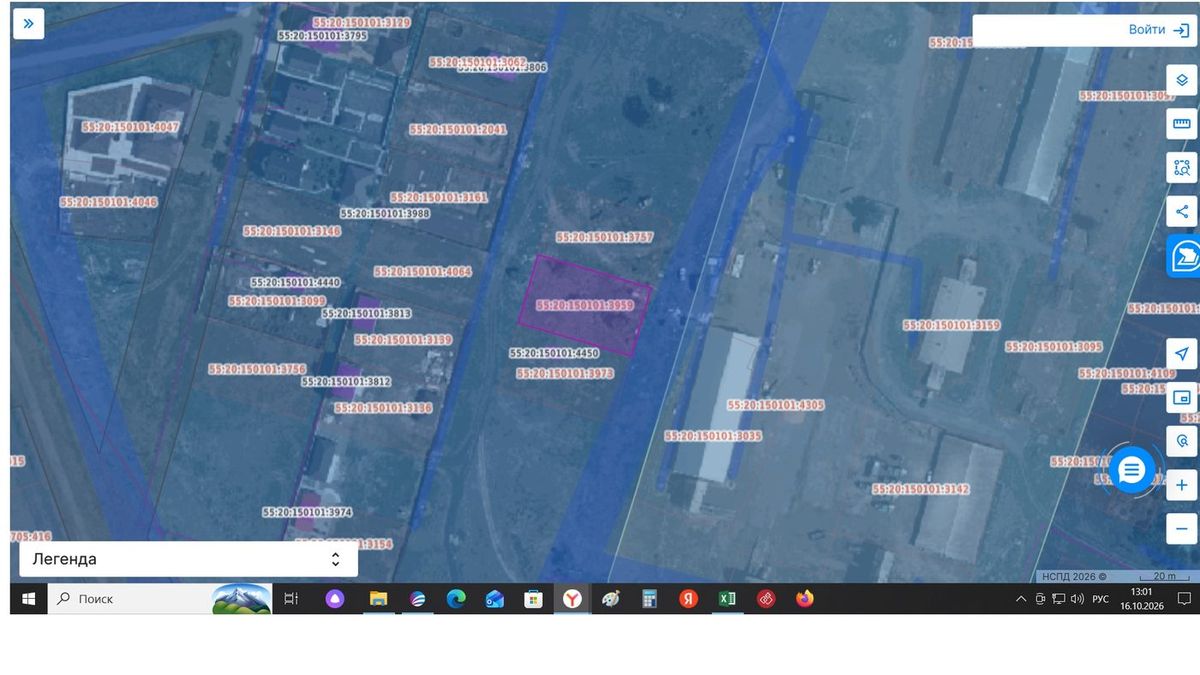This screenshot has width=1200, height=675.
Task: Open the taskbar clock showing 13:01
Action: [x=1141, y=598]
